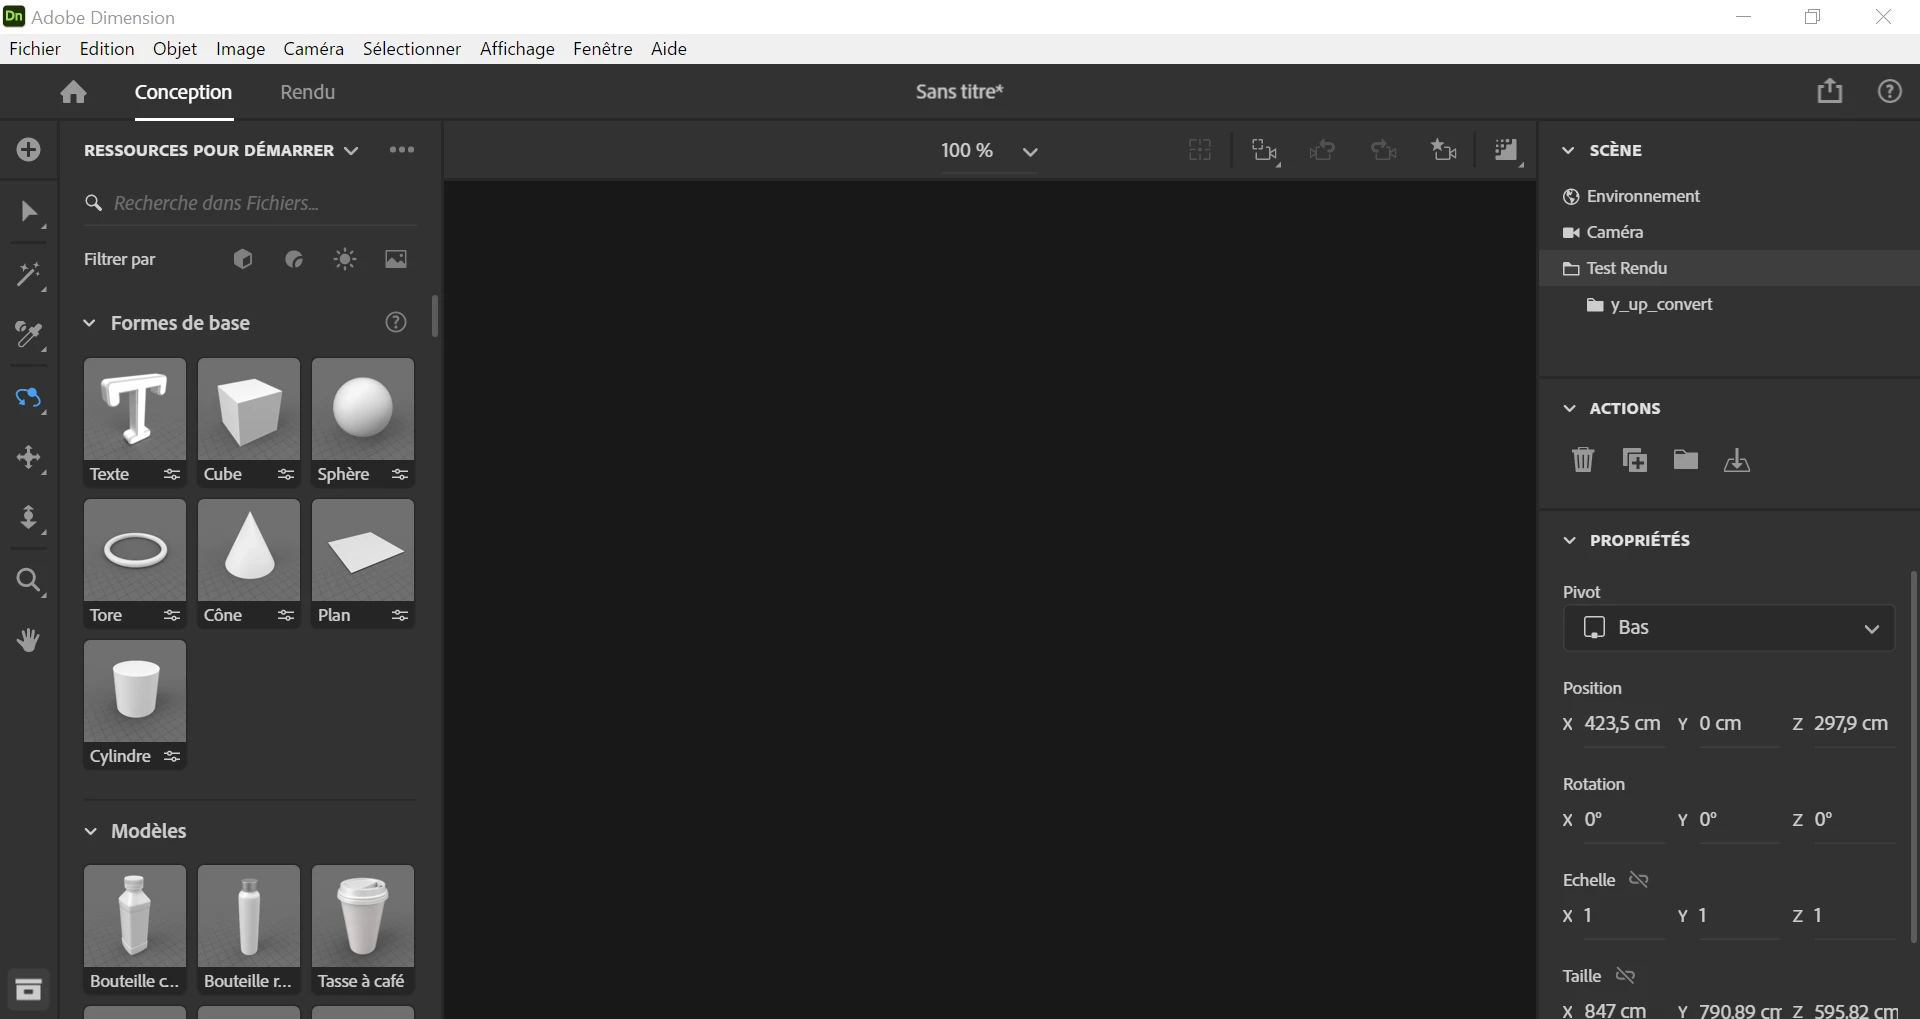This screenshot has width=1920, height=1019.
Task: Open the Pivot Bas dropdown
Action: [x=1729, y=628]
